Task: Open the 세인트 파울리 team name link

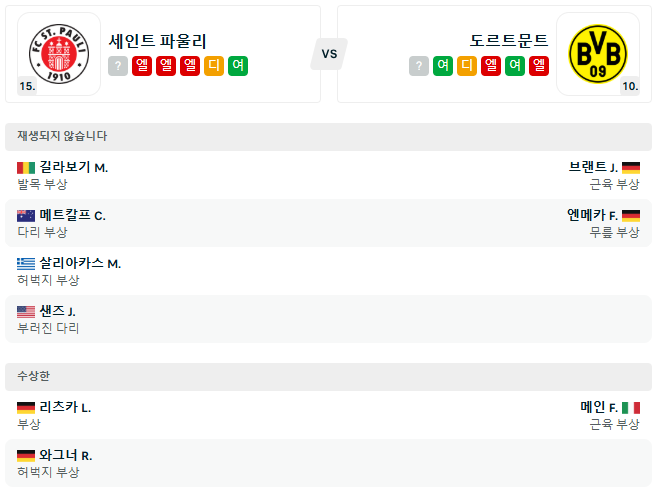Action: pyautogui.click(x=157, y=41)
